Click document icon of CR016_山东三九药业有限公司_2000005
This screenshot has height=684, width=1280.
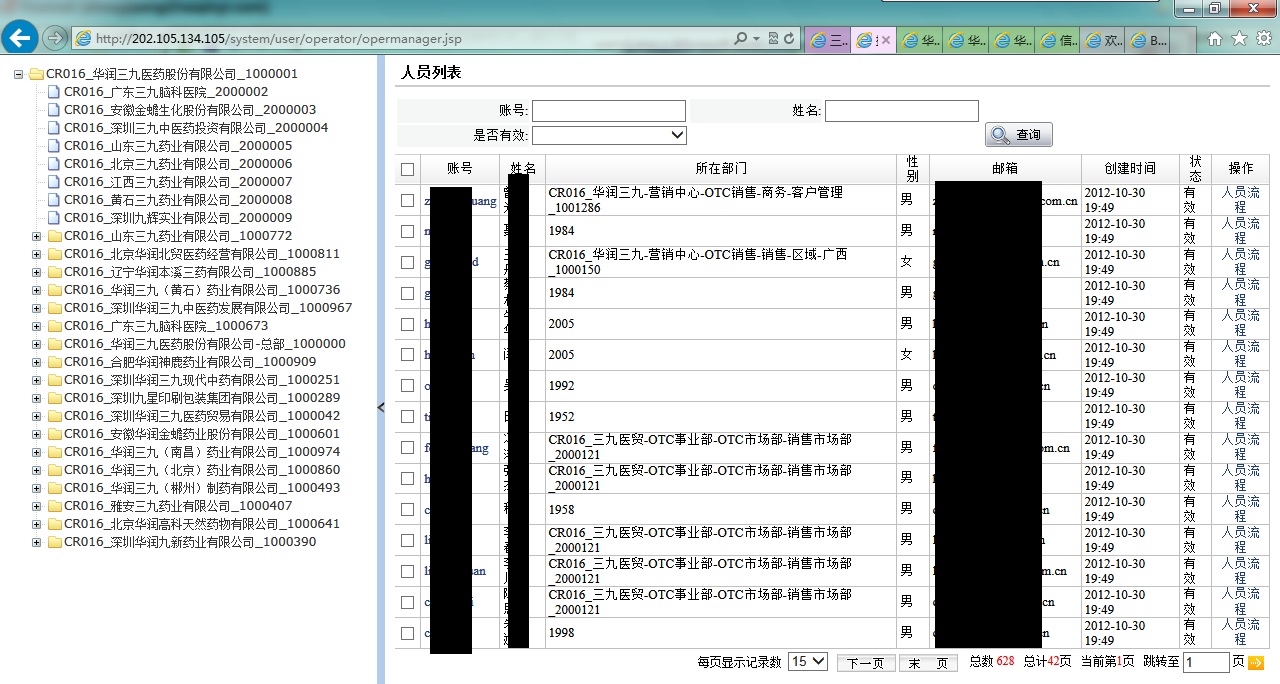[x=54, y=146]
